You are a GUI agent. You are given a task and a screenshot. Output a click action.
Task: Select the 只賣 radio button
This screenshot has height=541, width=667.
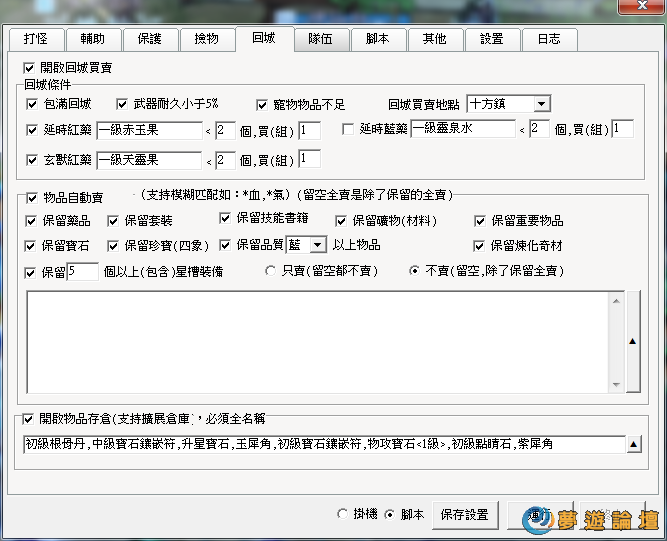(269, 271)
